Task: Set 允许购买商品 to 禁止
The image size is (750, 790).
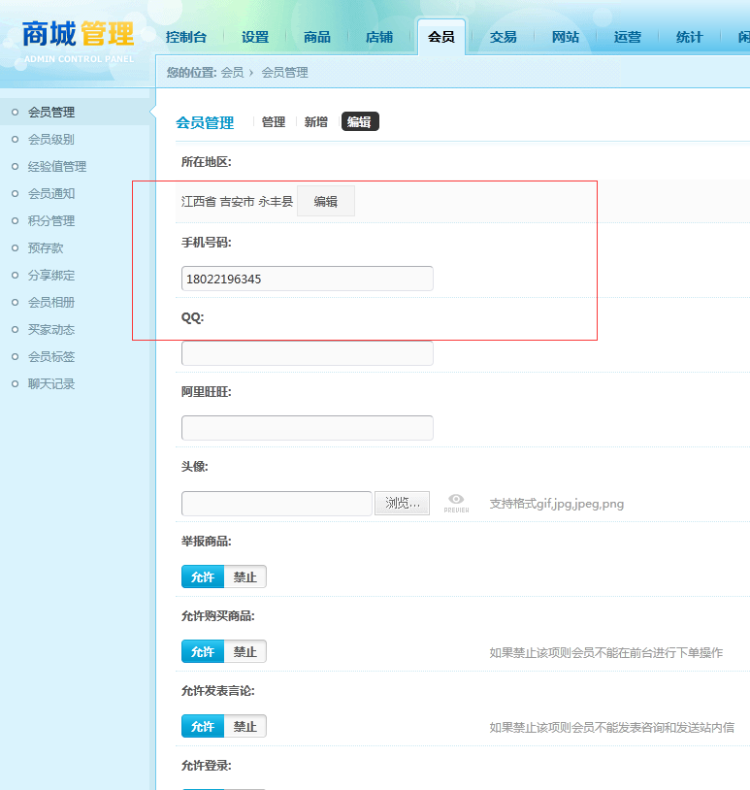Action: pyautogui.click(x=245, y=651)
